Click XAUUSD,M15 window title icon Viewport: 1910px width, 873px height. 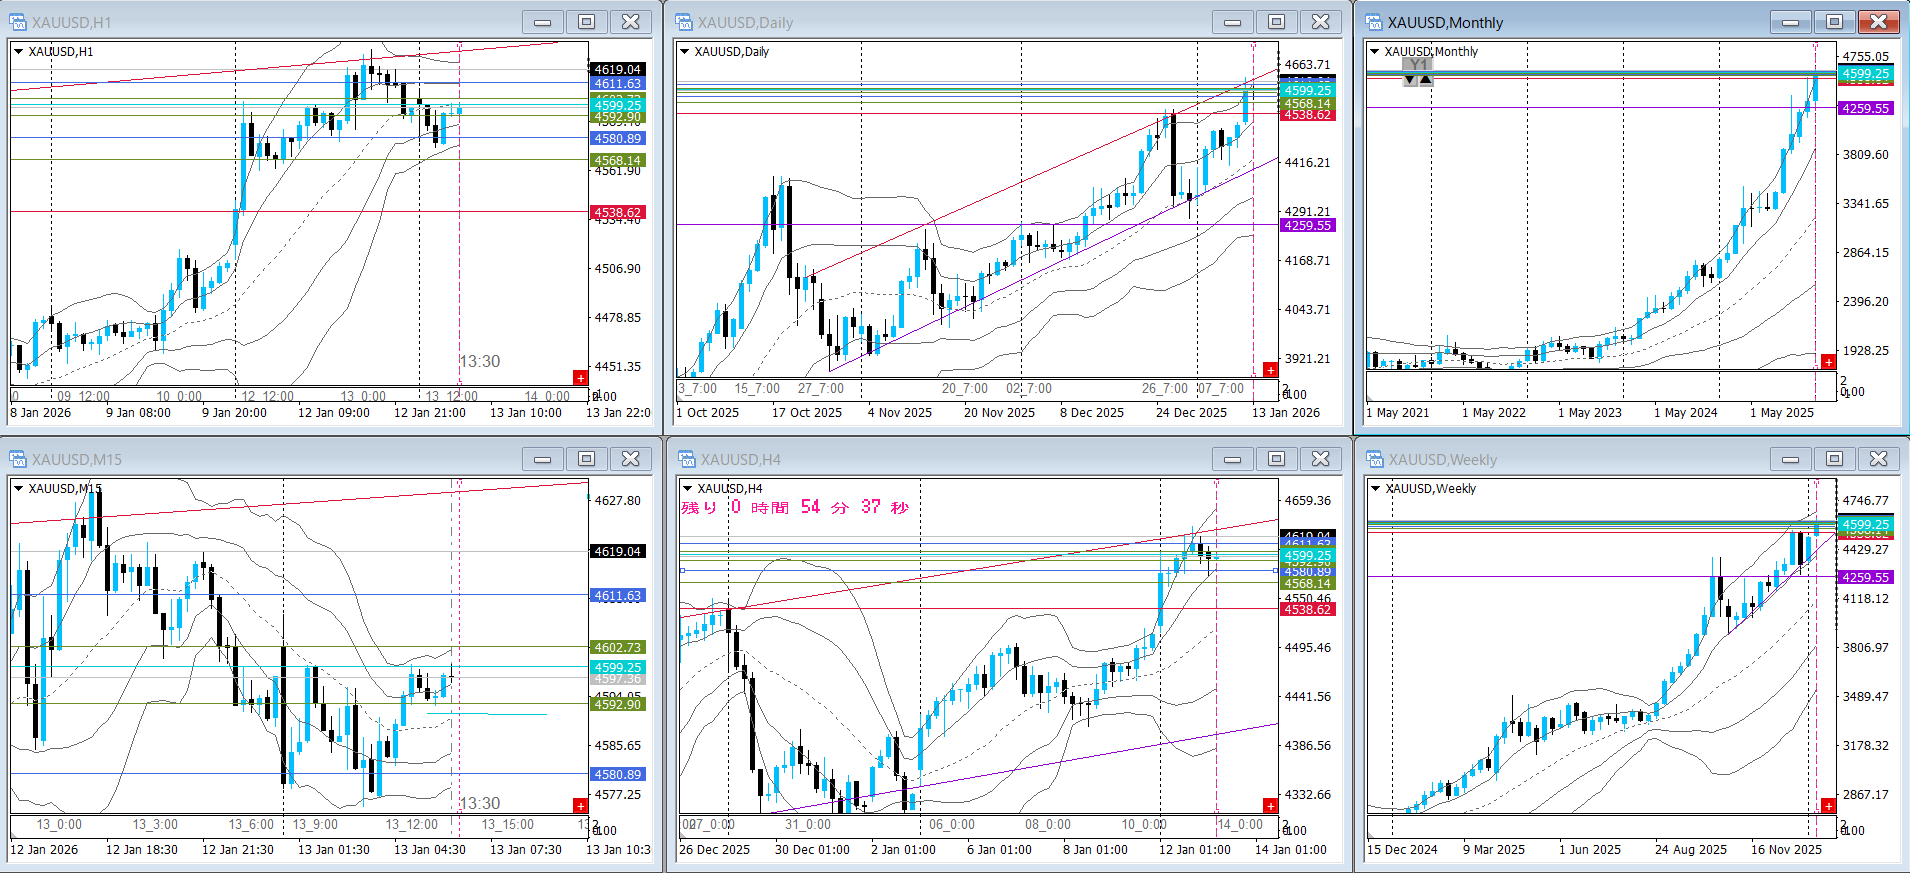[18, 459]
